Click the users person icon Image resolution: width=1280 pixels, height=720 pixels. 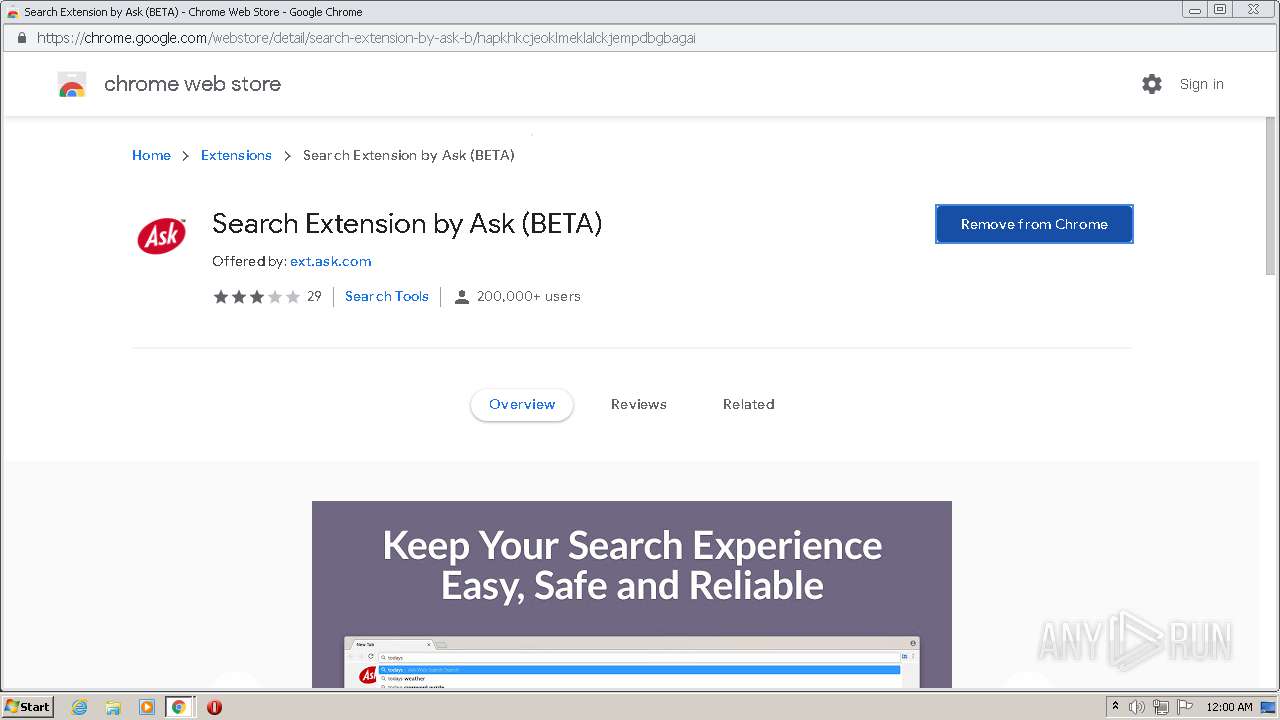click(461, 297)
